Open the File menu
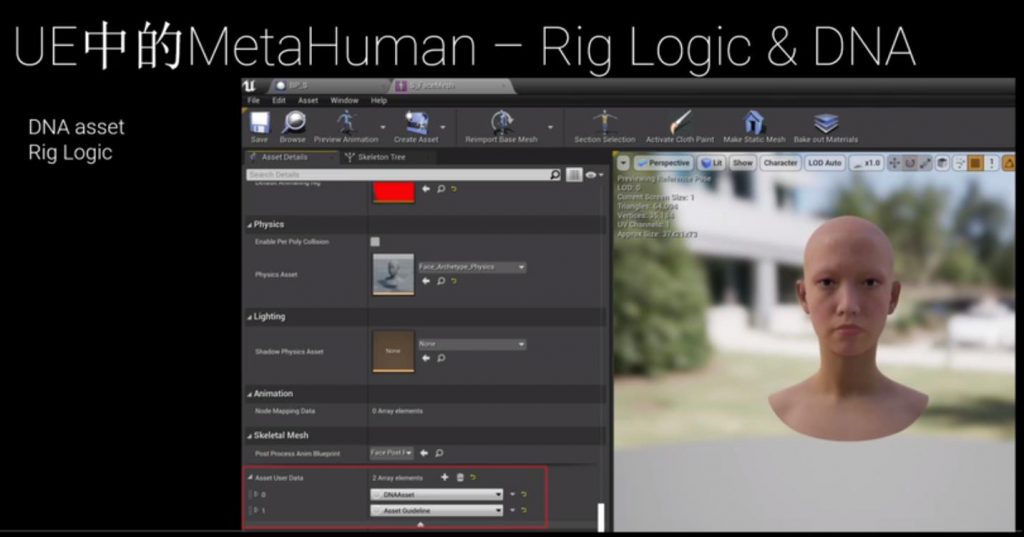The width and height of the screenshot is (1024, 537). click(253, 101)
